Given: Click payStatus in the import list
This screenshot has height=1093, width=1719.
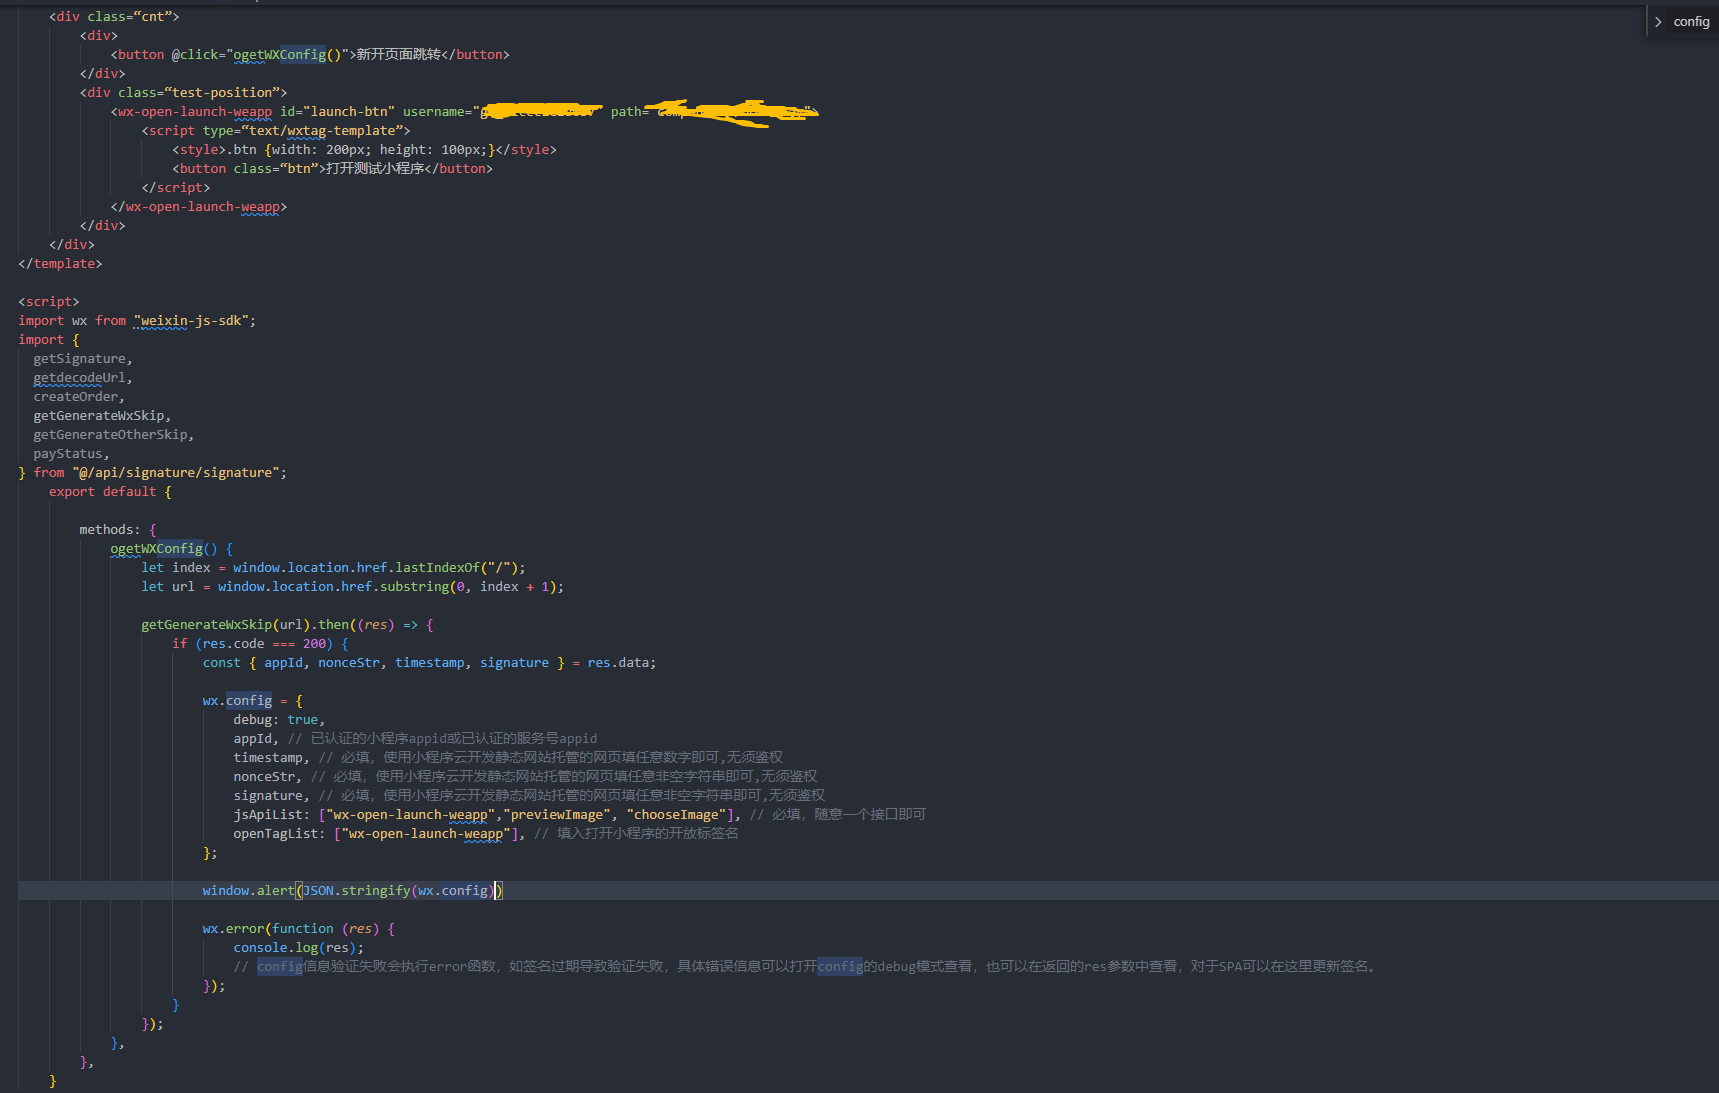Looking at the screenshot, I should [68, 454].
